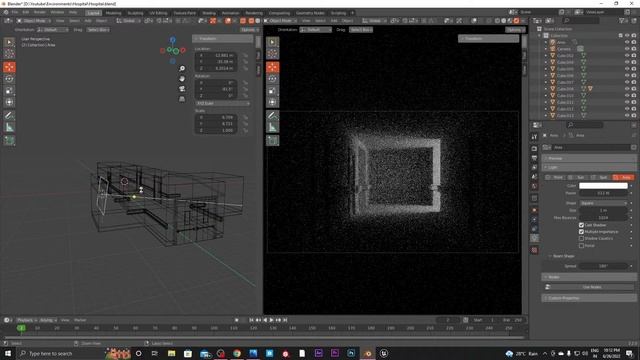This screenshot has width=640, height=360.
Task: Hide the Area light with its eye icon
Action: pyautogui.click(x=627, y=42)
